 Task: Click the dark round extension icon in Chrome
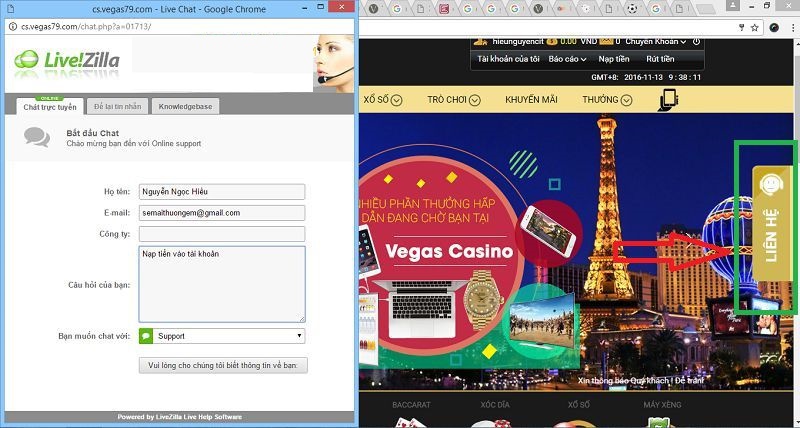point(774,28)
